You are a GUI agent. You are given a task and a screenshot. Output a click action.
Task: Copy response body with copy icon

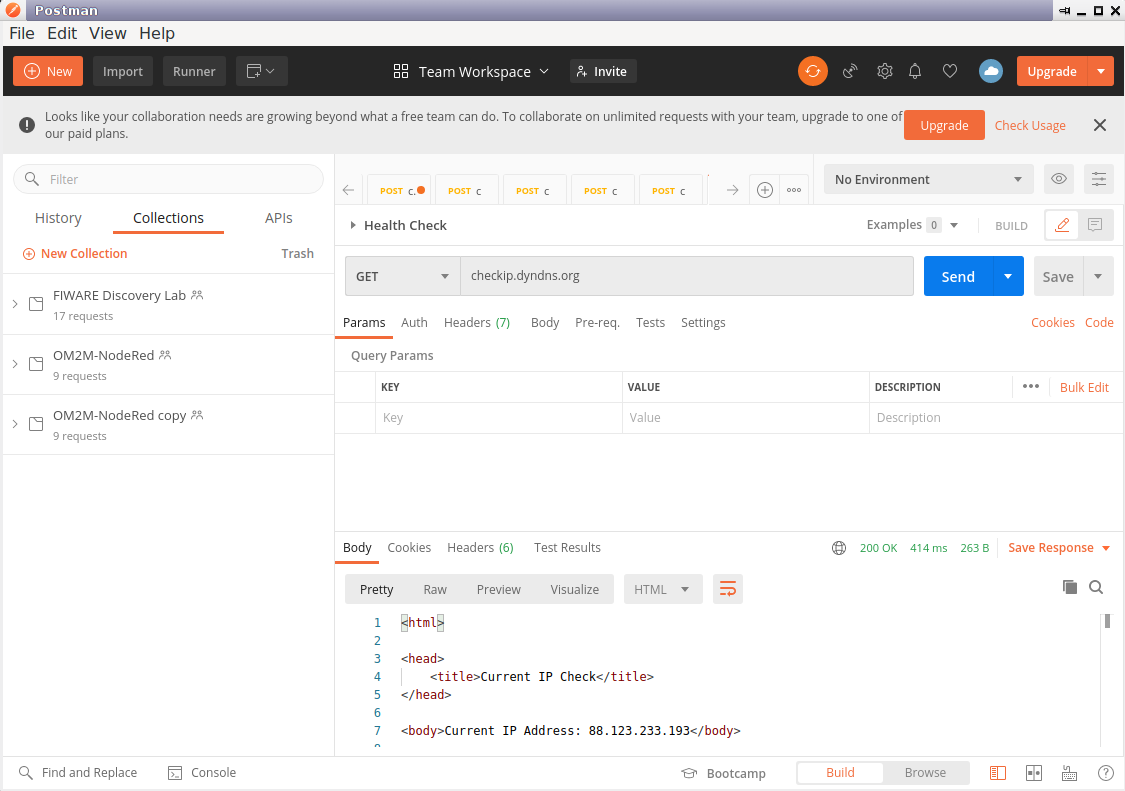click(x=1069, y=587)
